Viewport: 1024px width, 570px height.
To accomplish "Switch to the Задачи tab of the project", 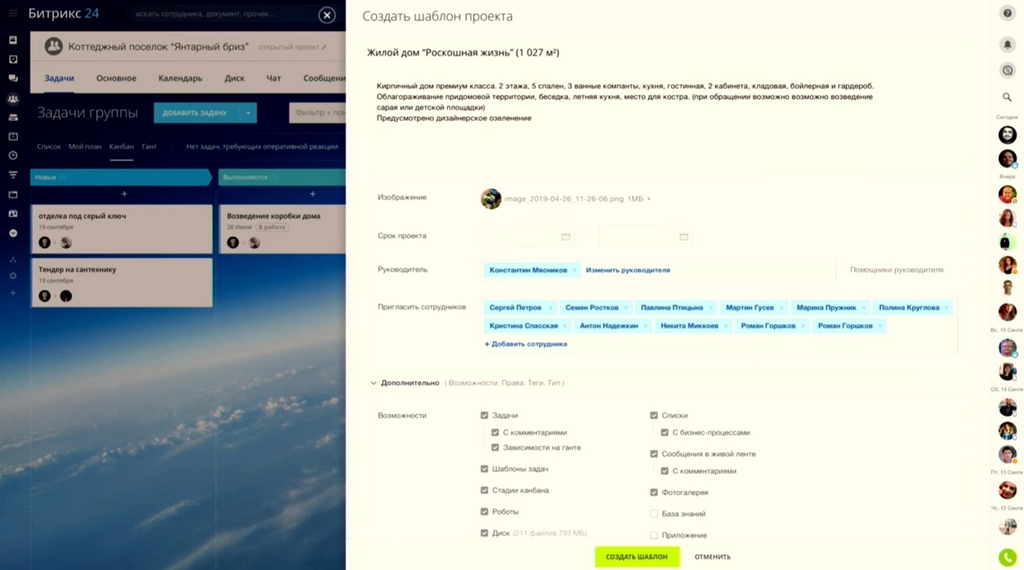I will tap(59, 78).
